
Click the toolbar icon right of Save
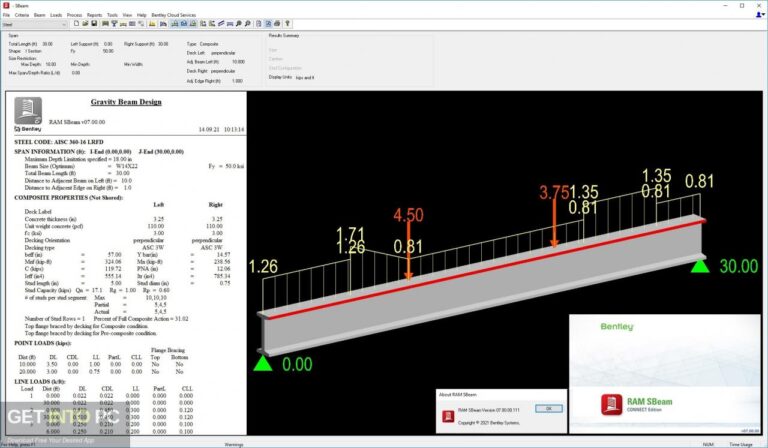pos(105,24)
